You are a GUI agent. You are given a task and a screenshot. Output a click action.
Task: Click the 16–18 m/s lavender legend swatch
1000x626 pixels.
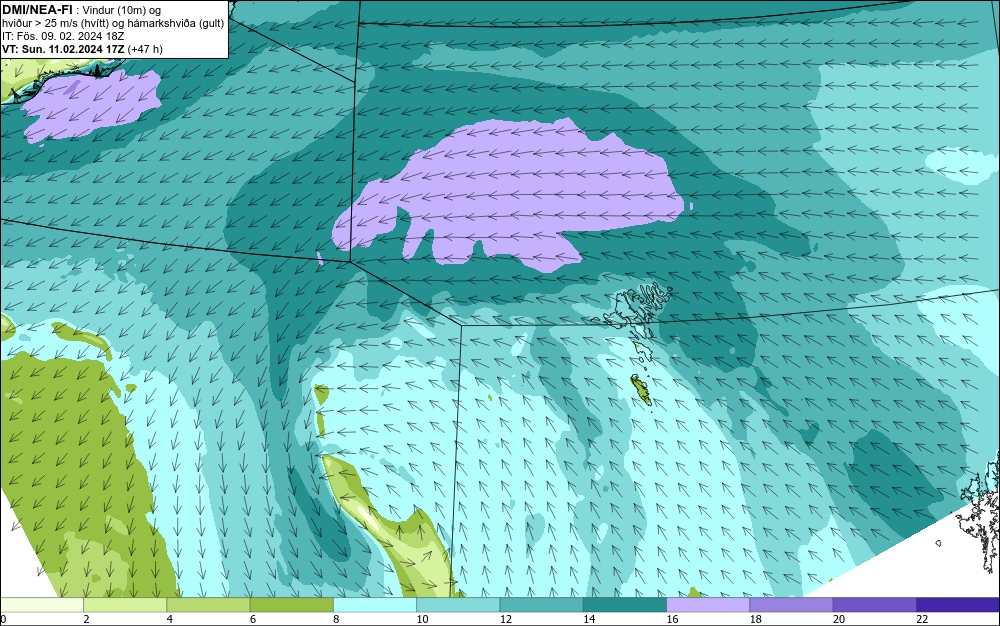click(708, 605)
